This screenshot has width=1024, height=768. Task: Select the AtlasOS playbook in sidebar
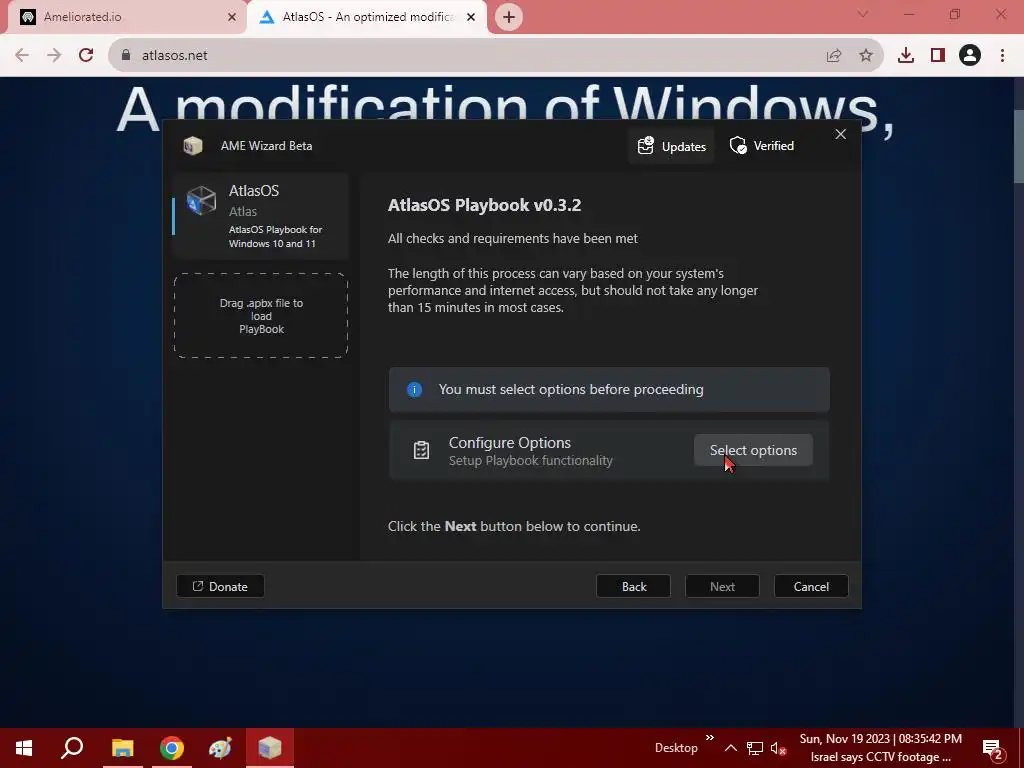click(x=261, y=216)
